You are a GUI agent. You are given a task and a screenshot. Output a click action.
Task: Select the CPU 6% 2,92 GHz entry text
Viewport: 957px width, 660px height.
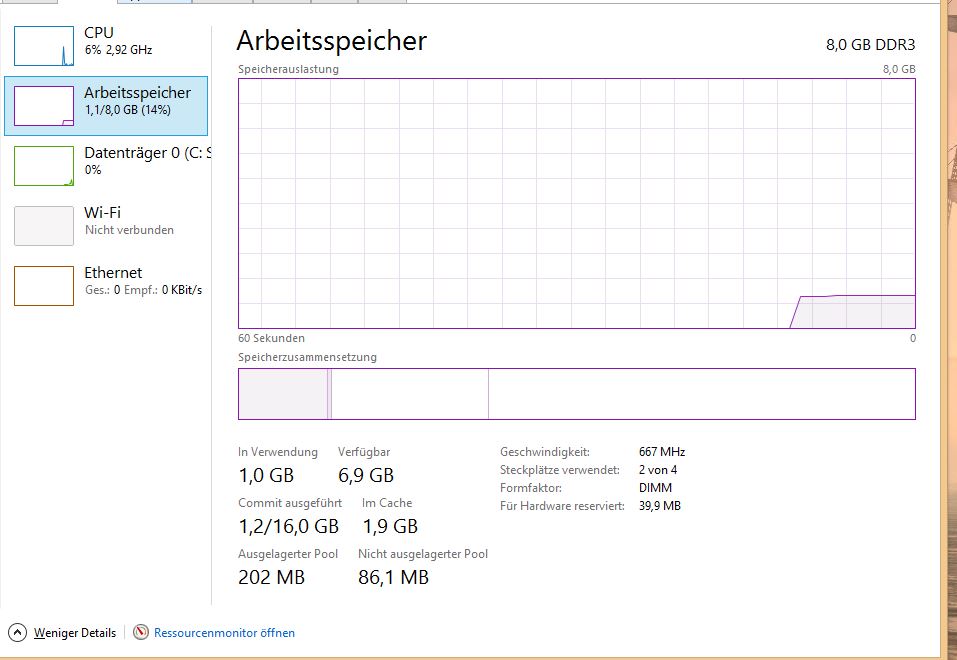tap(118, 41)
